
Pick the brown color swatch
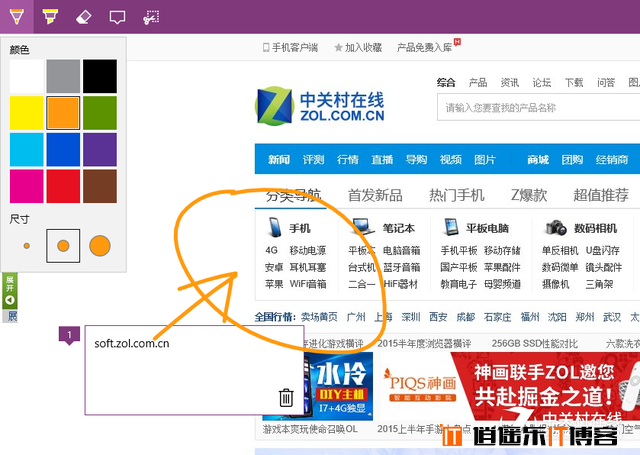click(100, 186)
